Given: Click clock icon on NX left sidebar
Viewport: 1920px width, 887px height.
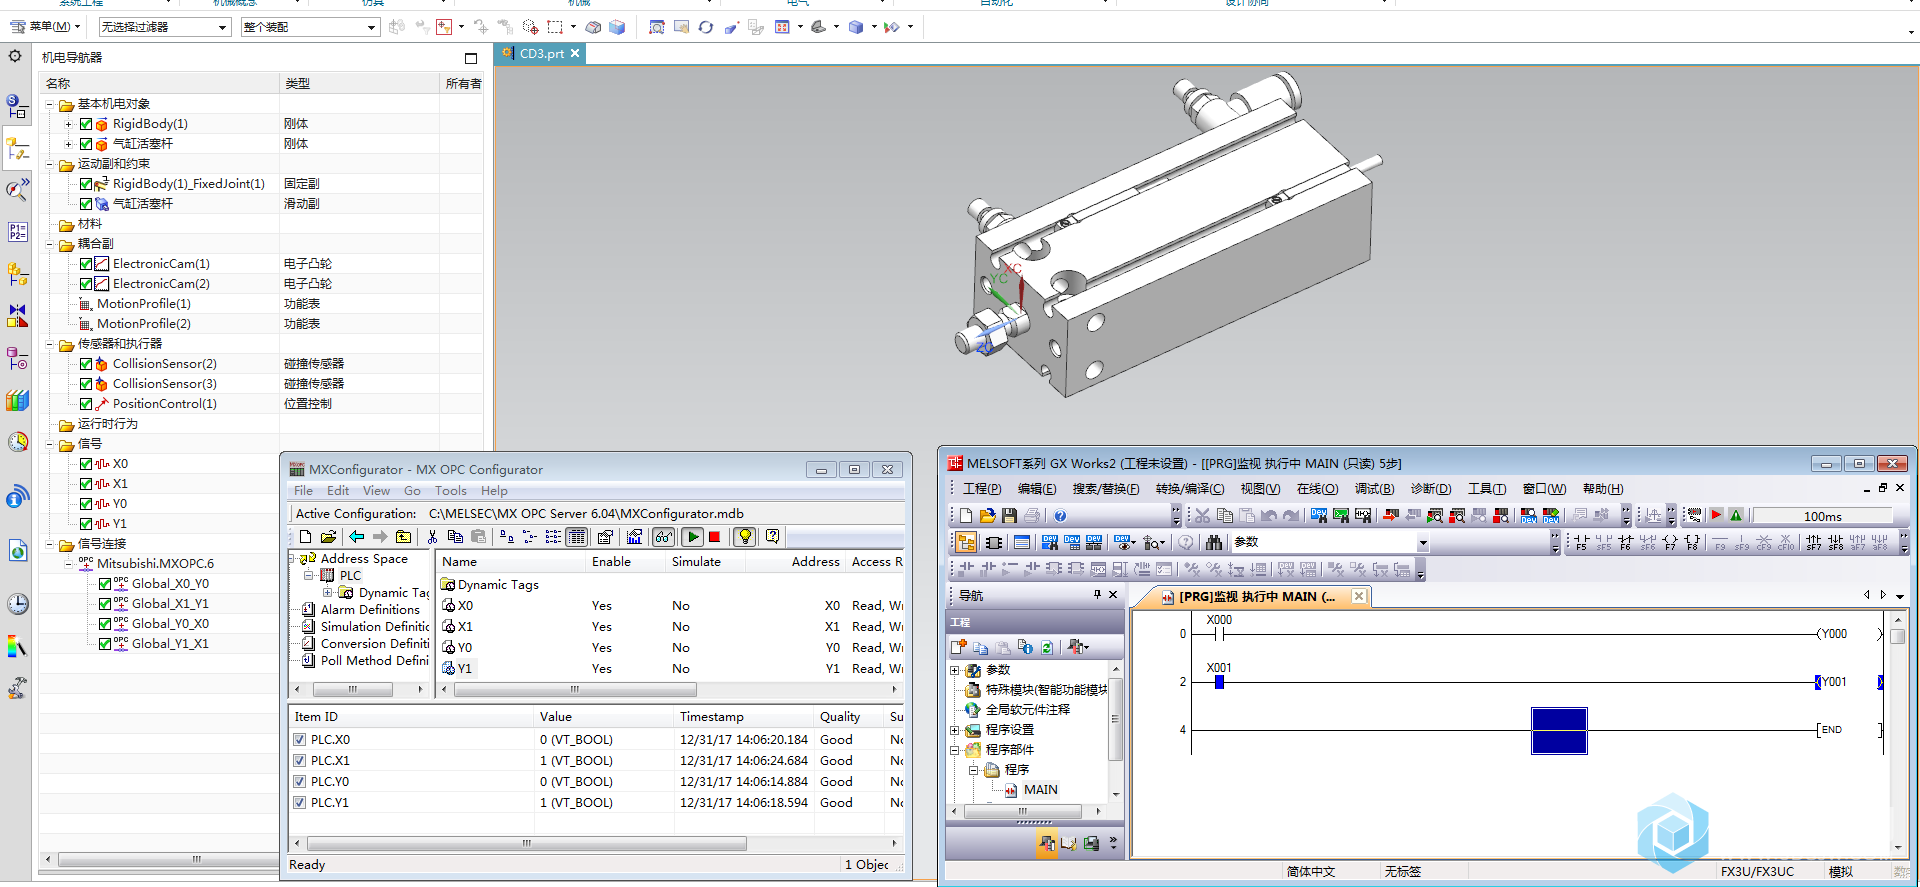Looking at the screenshot, I should pyautogui.click(x=18, y=604).
